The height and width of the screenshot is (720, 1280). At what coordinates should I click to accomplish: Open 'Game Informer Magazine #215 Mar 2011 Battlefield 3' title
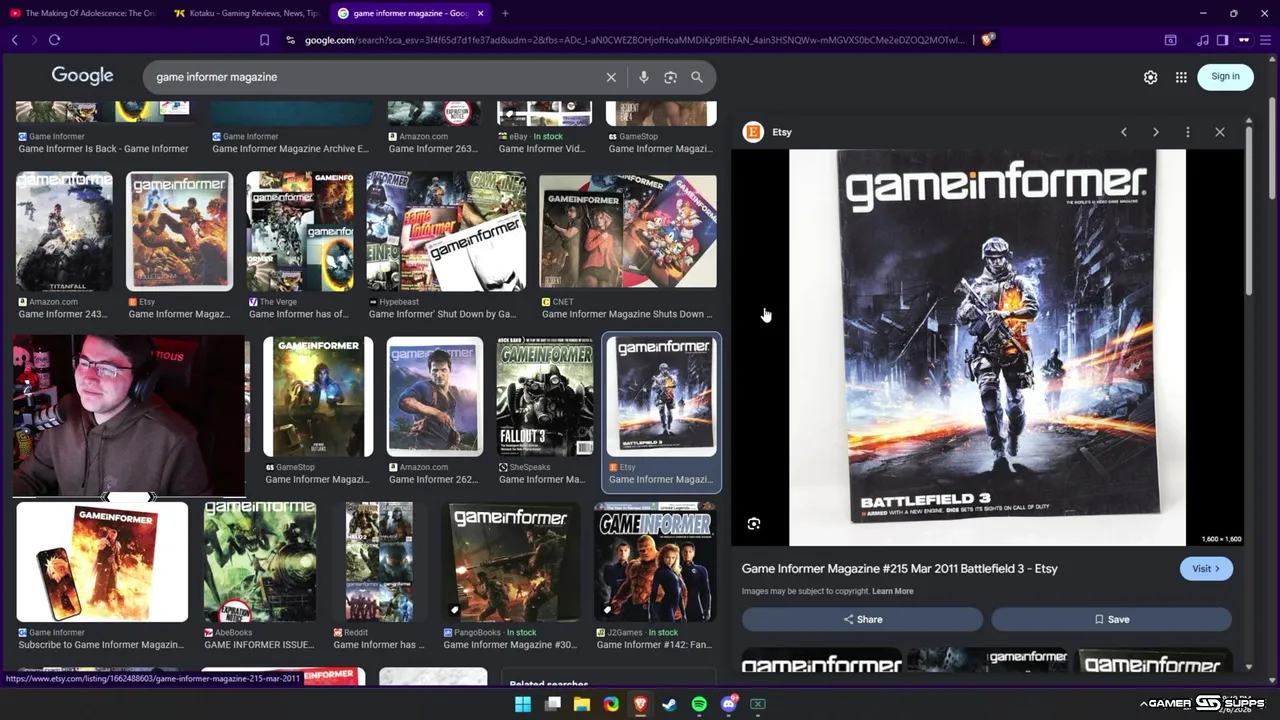click(899, 569)
